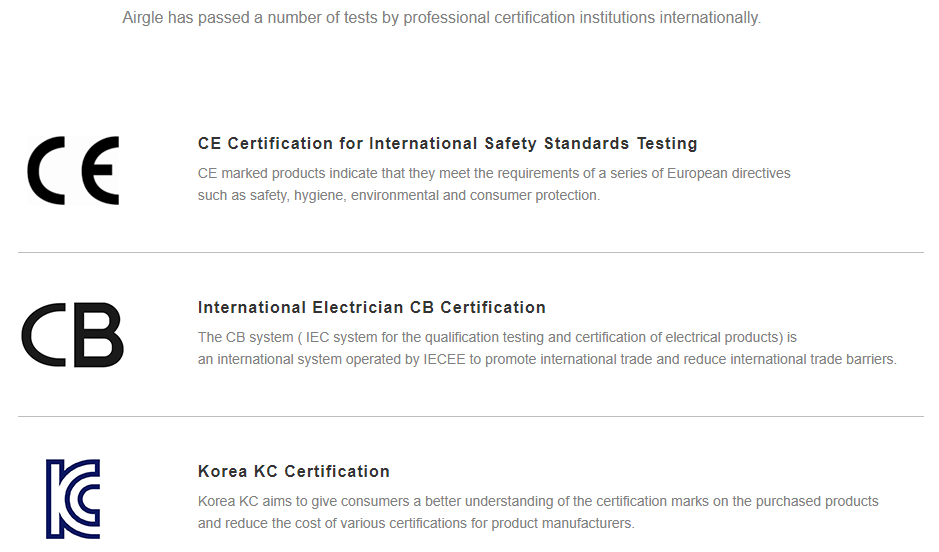Click the intro sentence about Airgle passing tests
The height and width of the screenshot is (552, 939).
[441, 18]
